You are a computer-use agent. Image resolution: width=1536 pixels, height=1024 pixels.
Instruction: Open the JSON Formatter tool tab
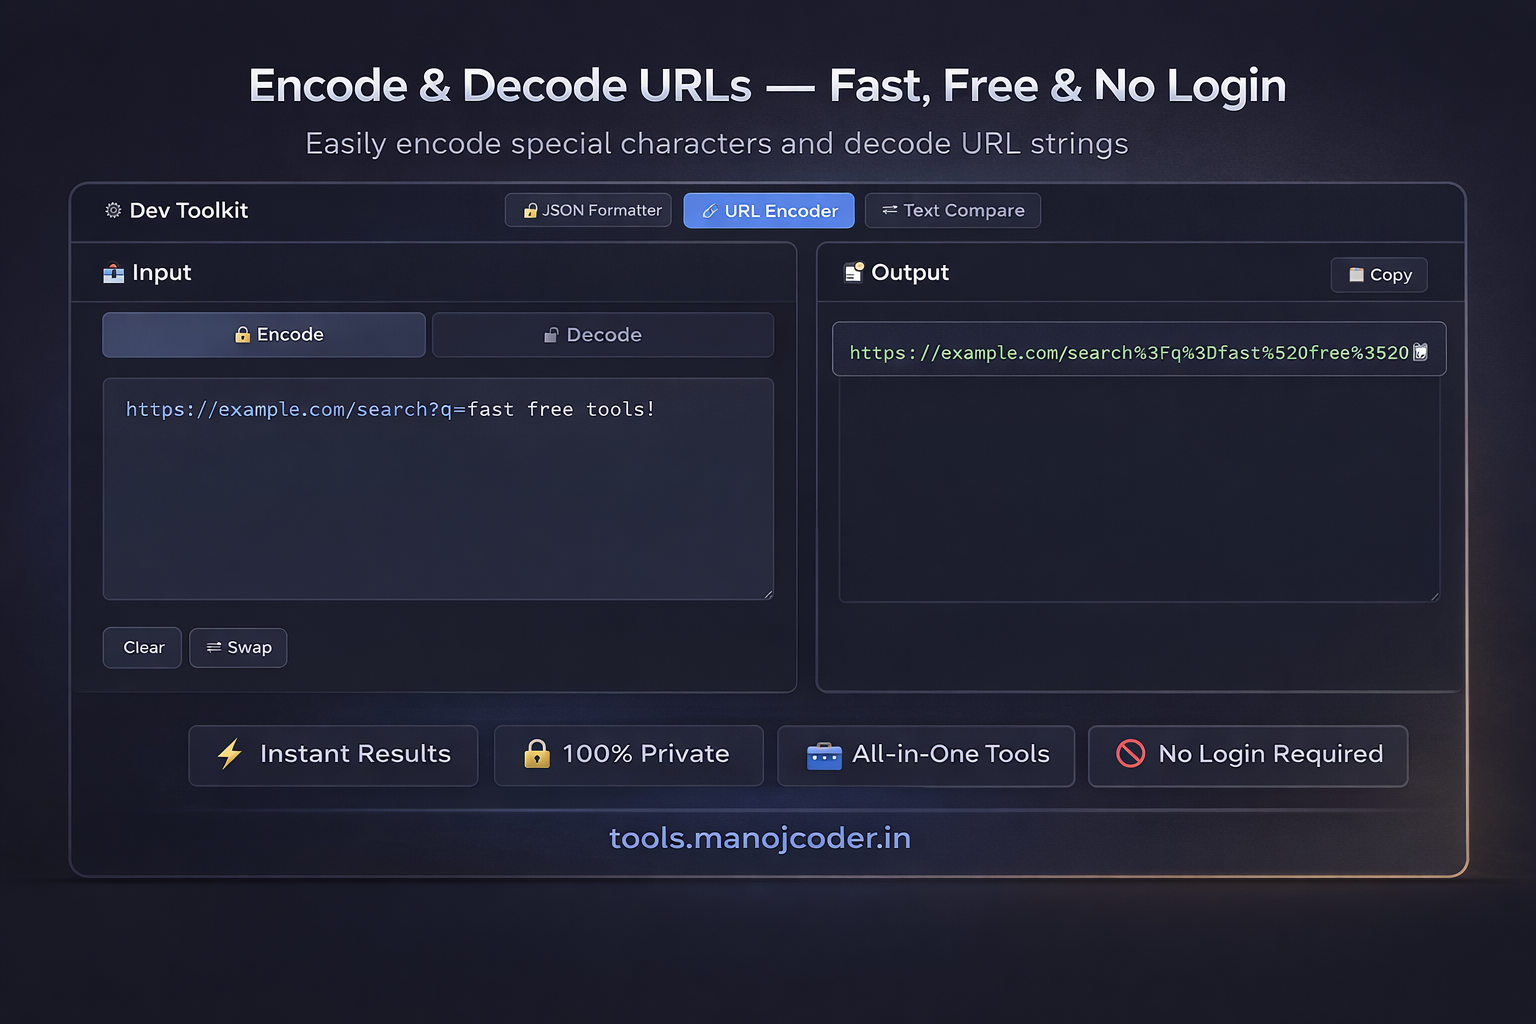(x=588, y=210)
